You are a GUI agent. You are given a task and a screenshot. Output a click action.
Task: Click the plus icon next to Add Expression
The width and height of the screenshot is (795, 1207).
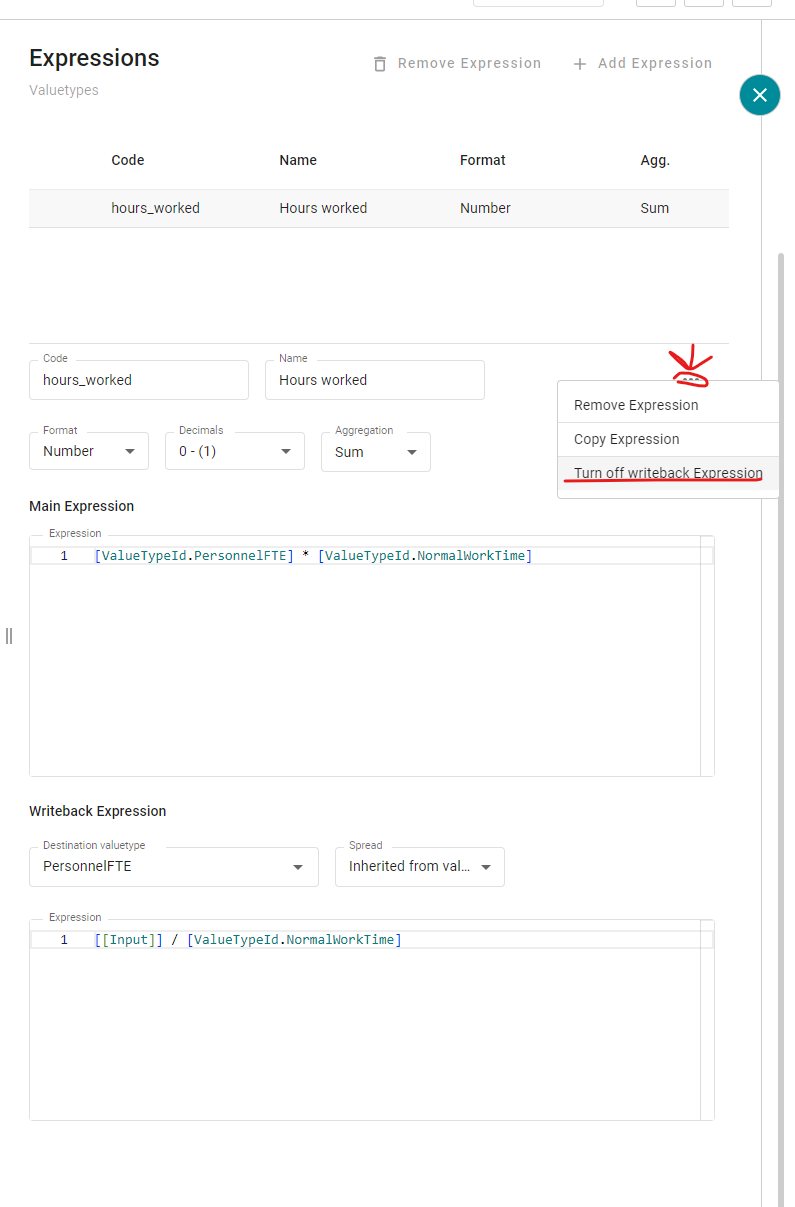click(x=580, y=64)
